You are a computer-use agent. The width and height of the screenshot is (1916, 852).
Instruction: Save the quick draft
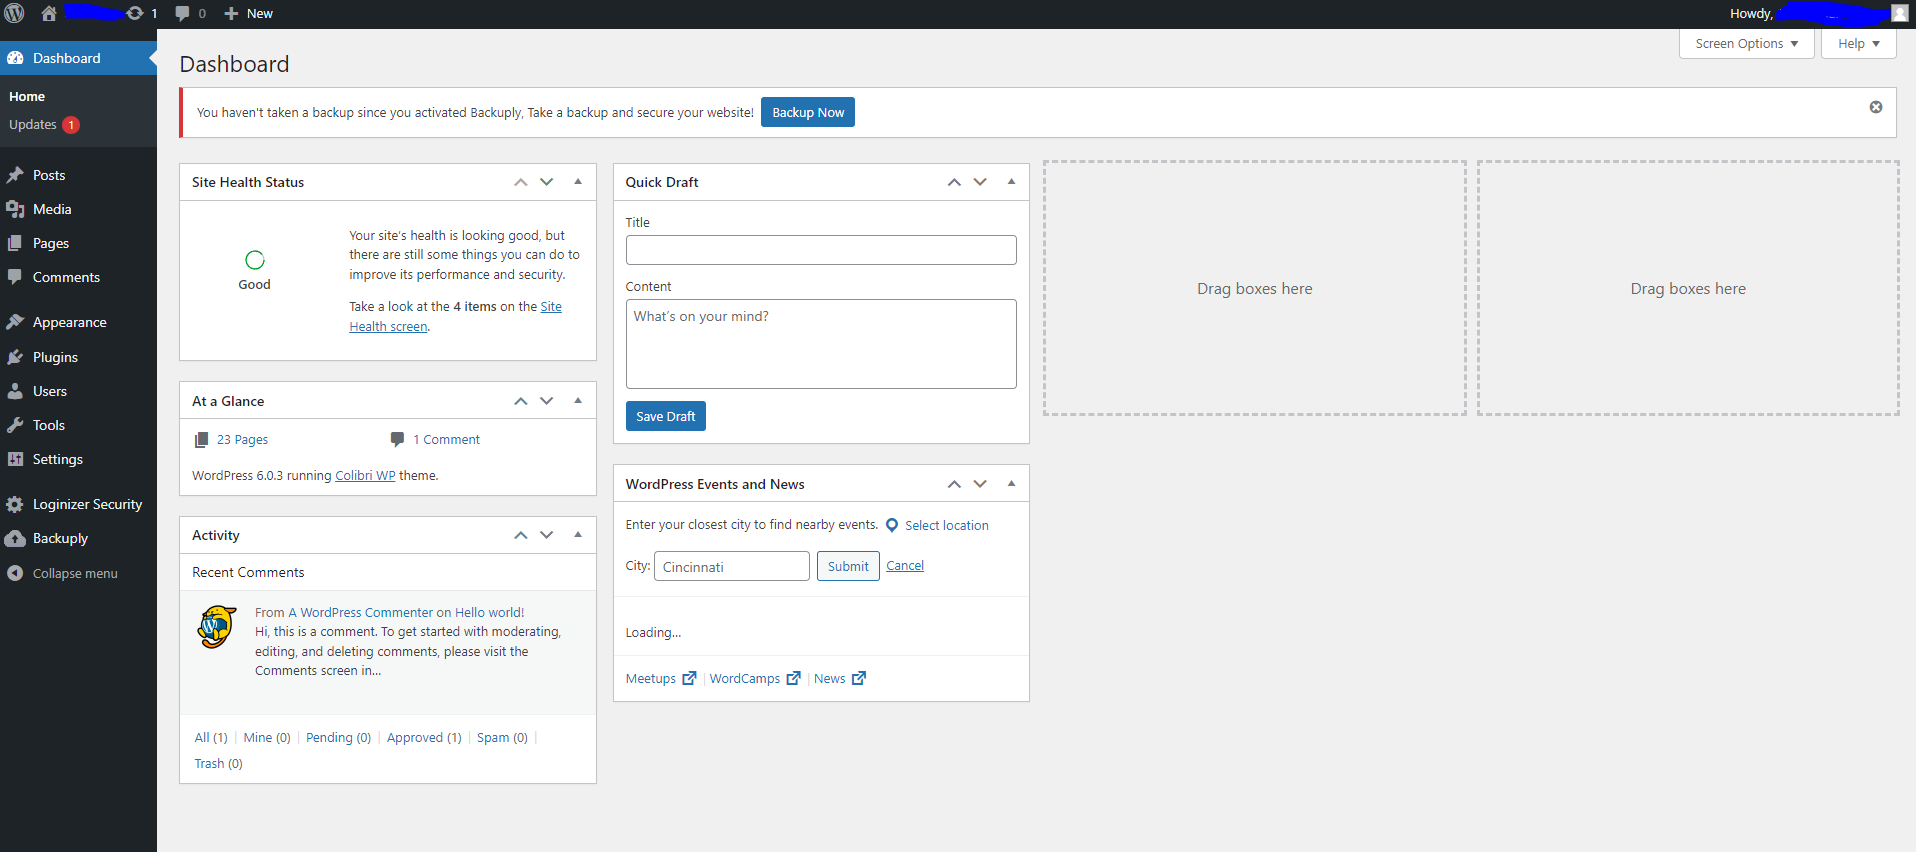[x=666, y=416]
